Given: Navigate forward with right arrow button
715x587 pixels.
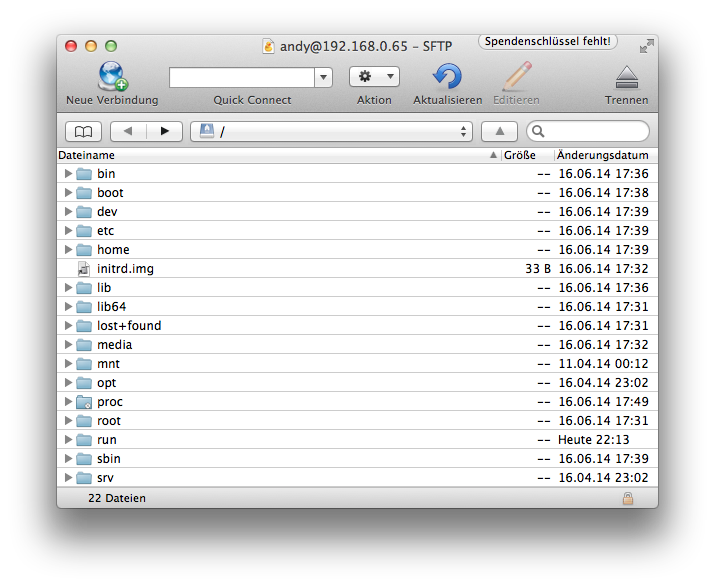Looking at the screenshot, I should pyautogui.click(x=164, y=131).
